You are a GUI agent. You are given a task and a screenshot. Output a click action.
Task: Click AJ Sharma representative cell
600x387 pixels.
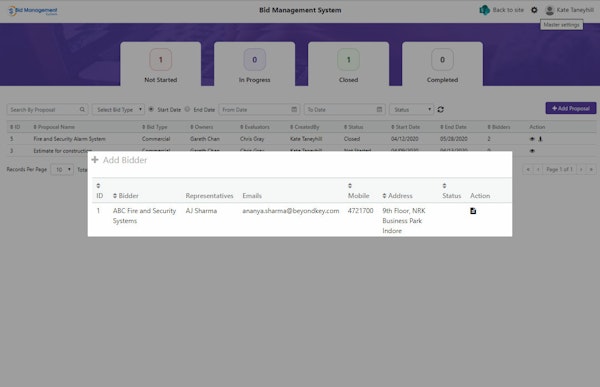click(x=201, y=211)
